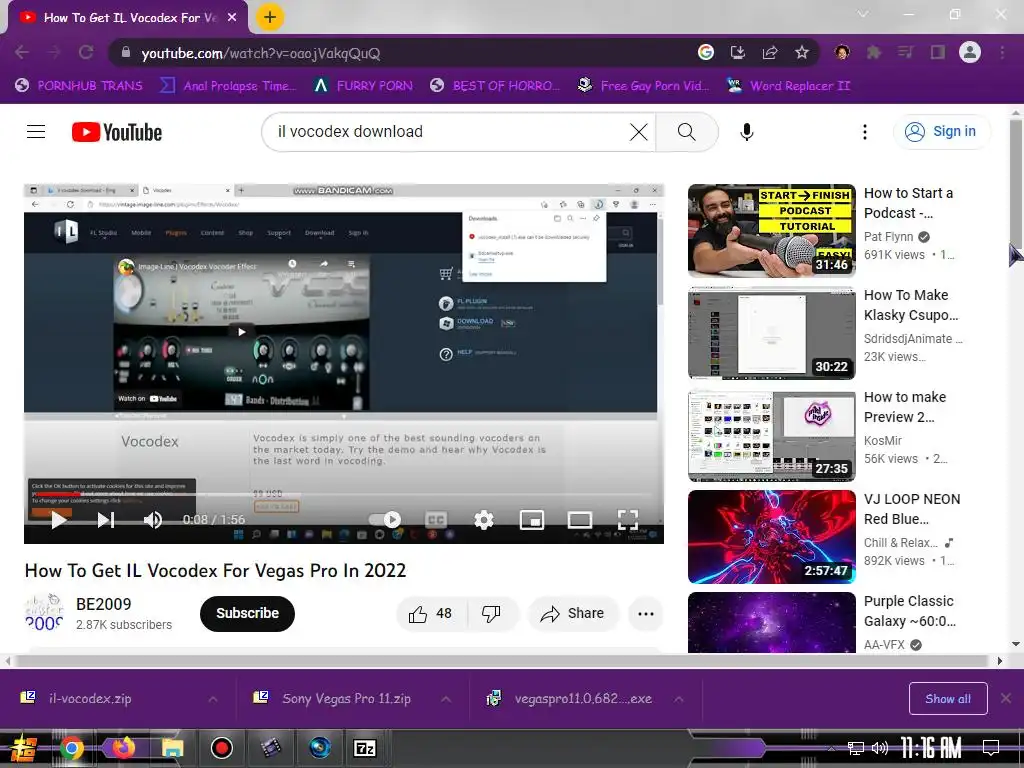Close the downloads bar
The width and height of the screenshot is (1024, 768).
[x=1006, y=699]
